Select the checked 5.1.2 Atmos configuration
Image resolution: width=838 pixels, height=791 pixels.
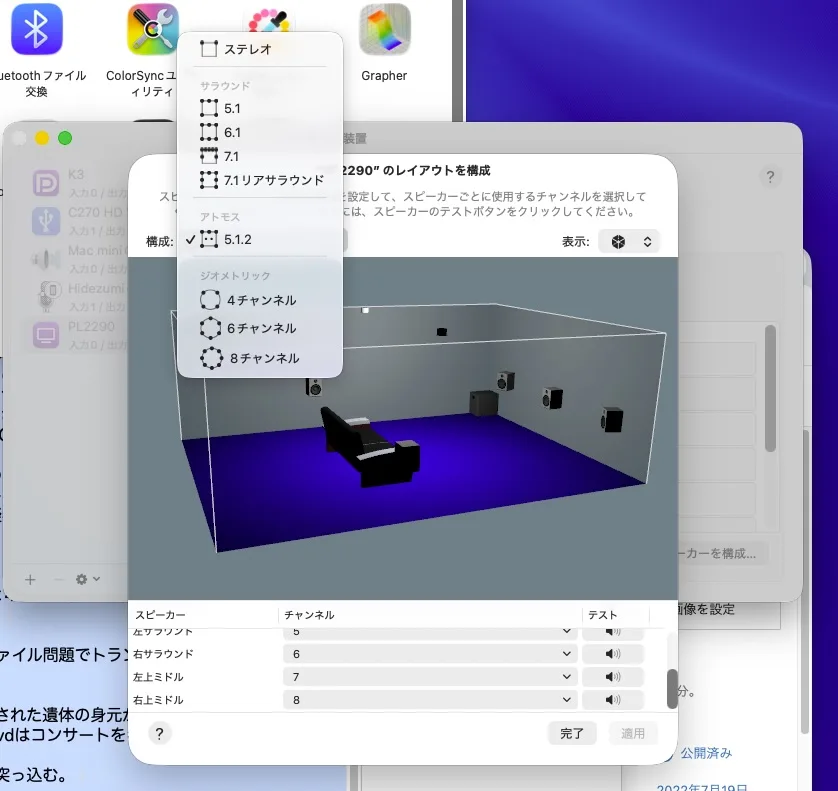click(238, 240)
